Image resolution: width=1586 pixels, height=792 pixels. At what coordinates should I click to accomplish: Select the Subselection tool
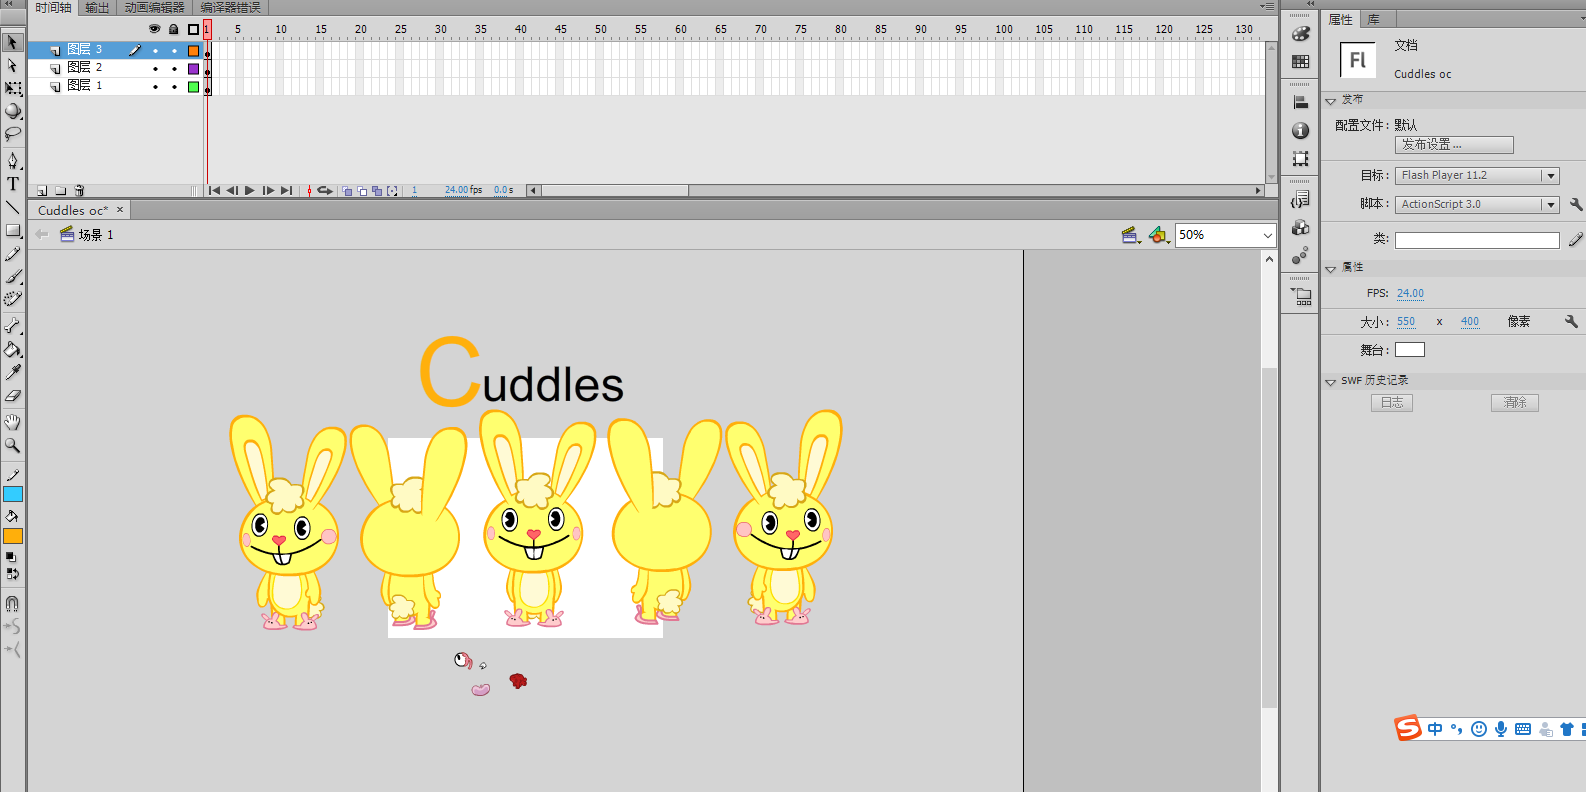tap(12, 65)
